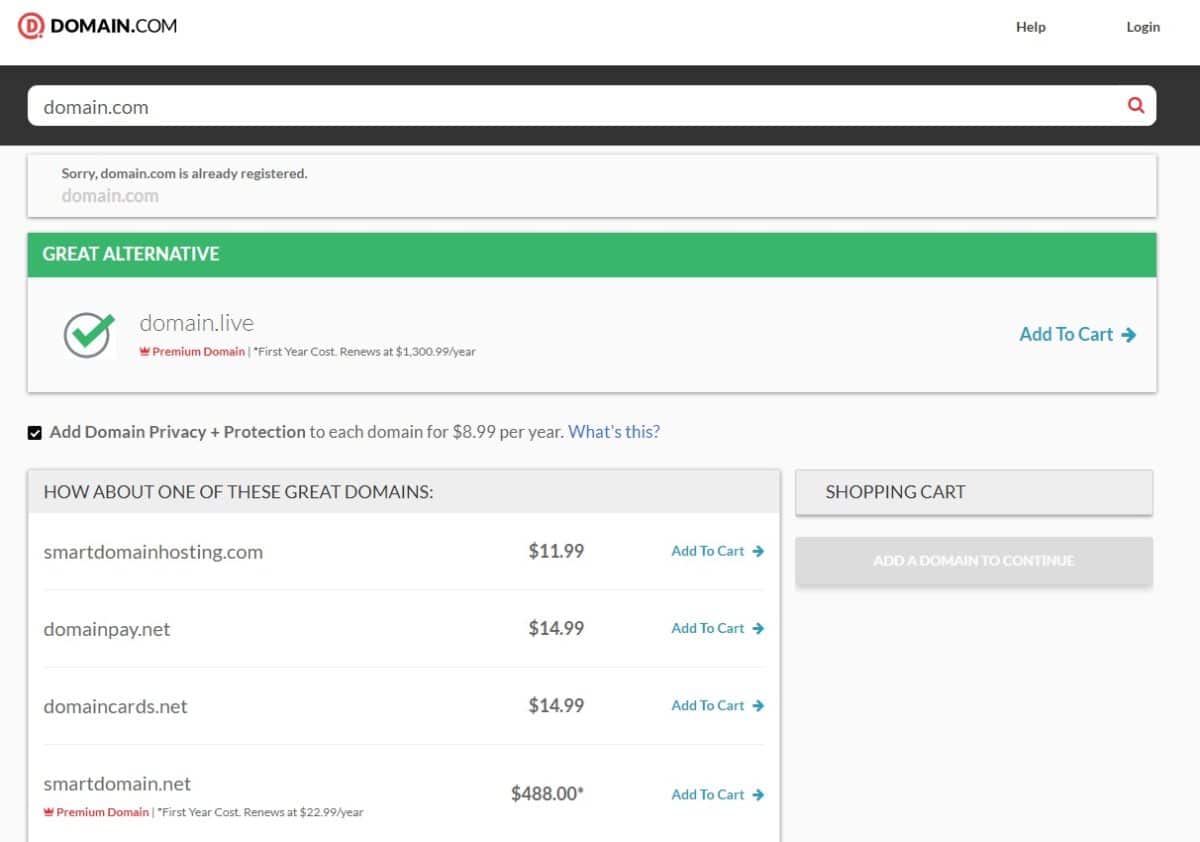Click the red search magnifier icon
Viewport: 1200px width, 842px height.
click(1136, 105)
